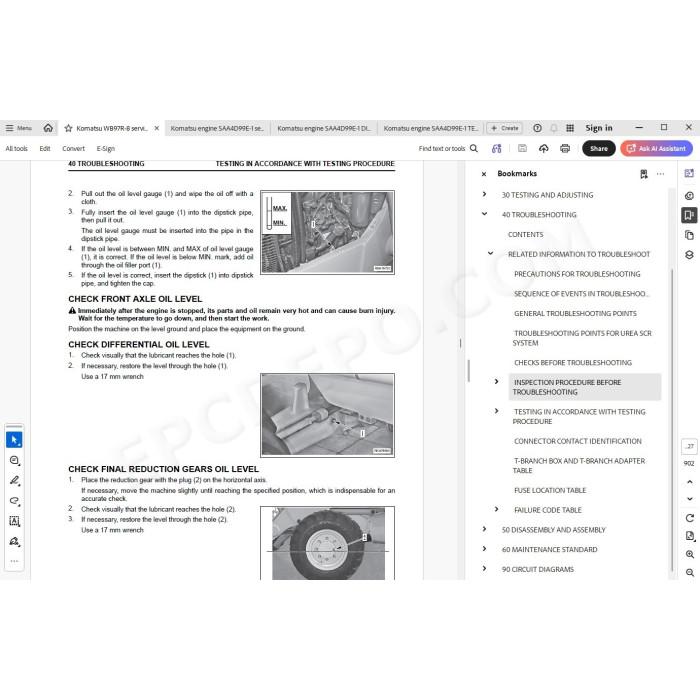Open FUSE LOCATION TABLE bookmark
Viewport: 700px width, 700px height.
click(x=550, y=490)
